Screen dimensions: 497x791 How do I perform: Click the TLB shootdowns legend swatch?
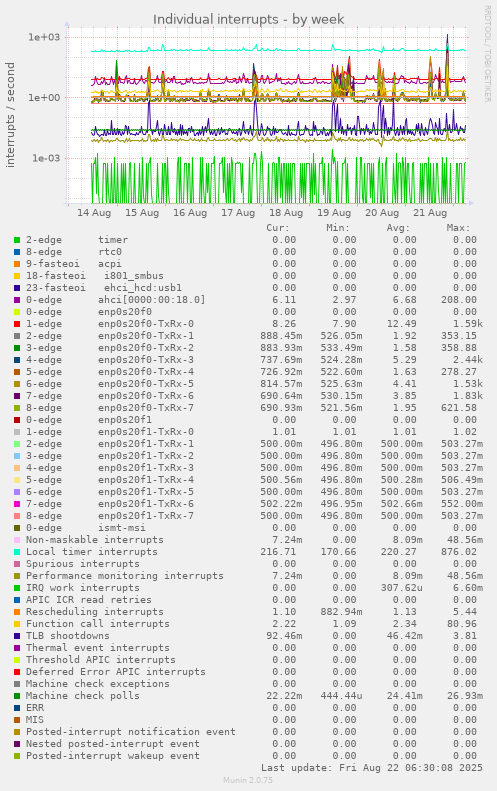click(17, 636)
